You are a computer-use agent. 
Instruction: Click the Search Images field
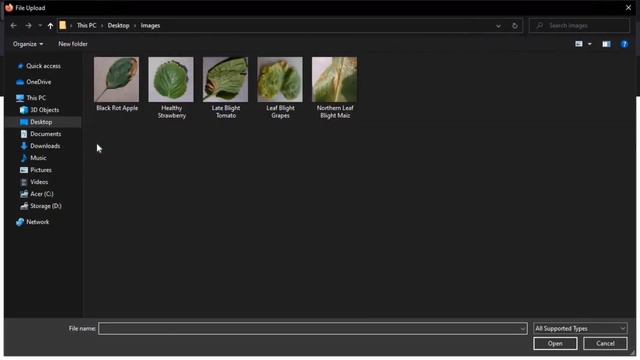click(x=579, y=25)
